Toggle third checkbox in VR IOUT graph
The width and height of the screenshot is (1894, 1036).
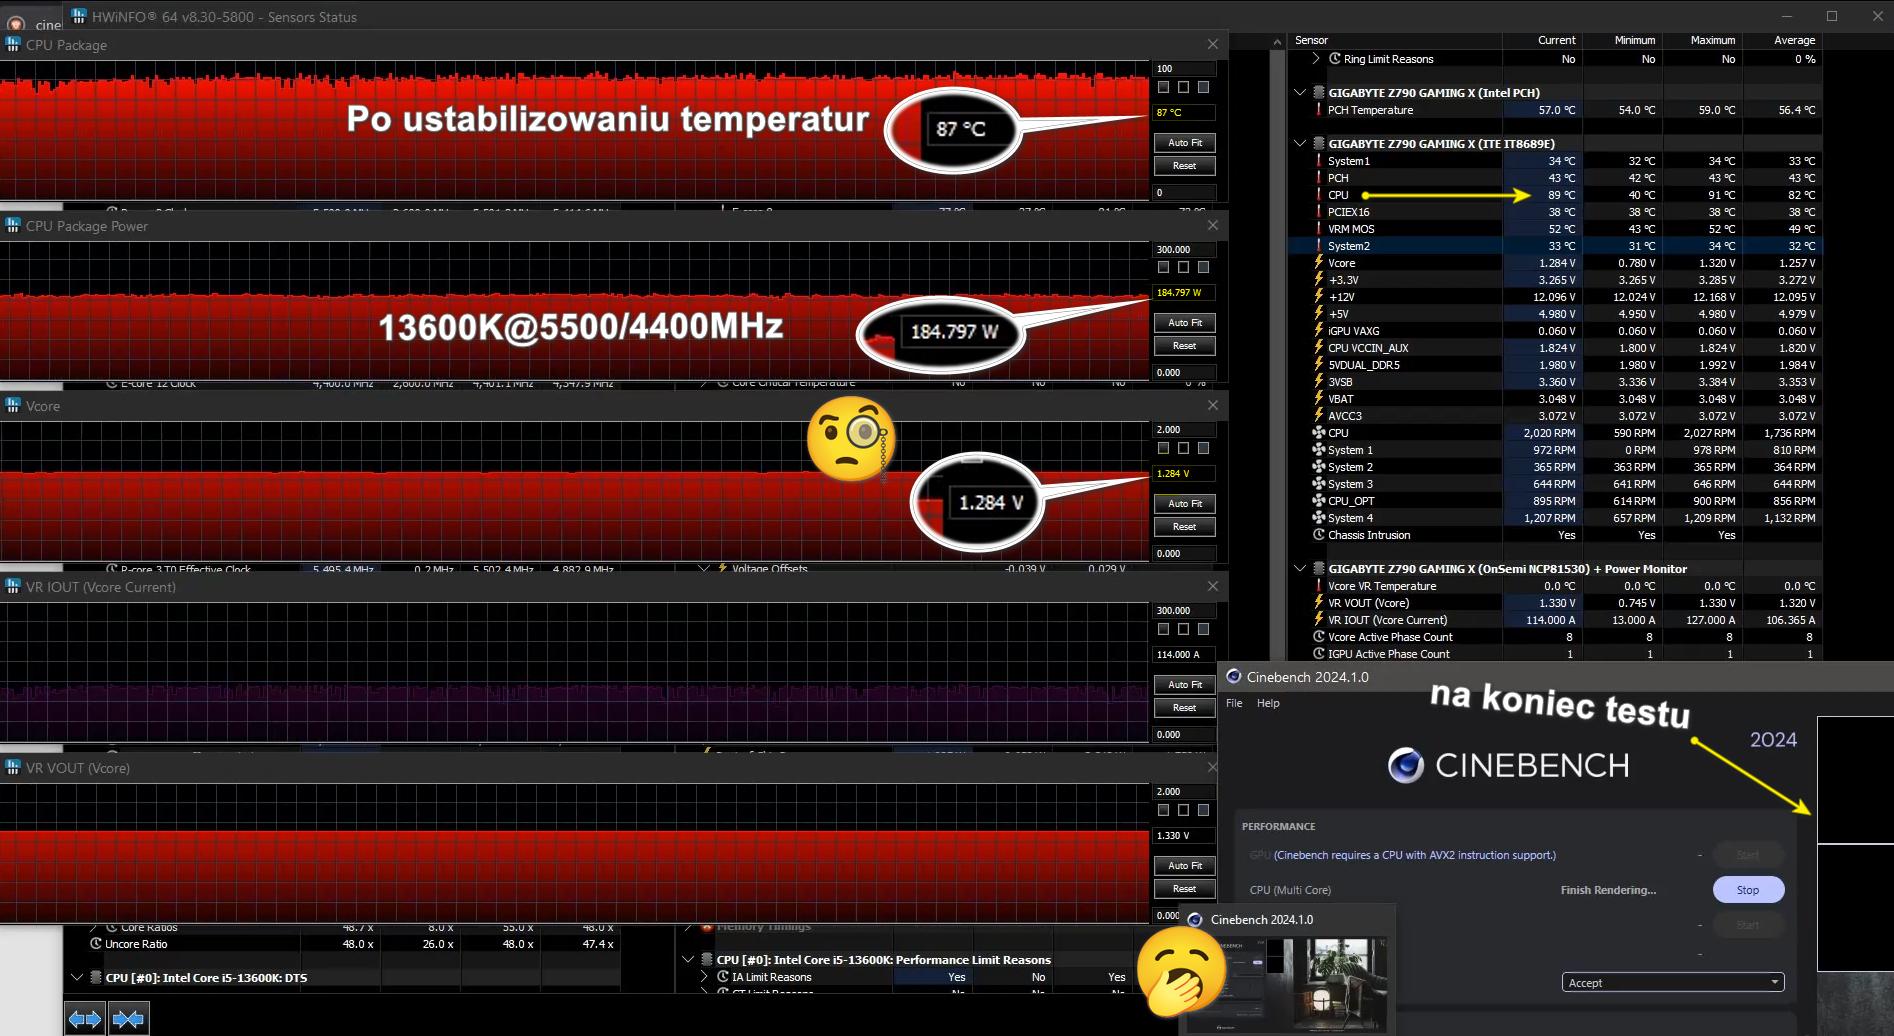click(1203, 629)
